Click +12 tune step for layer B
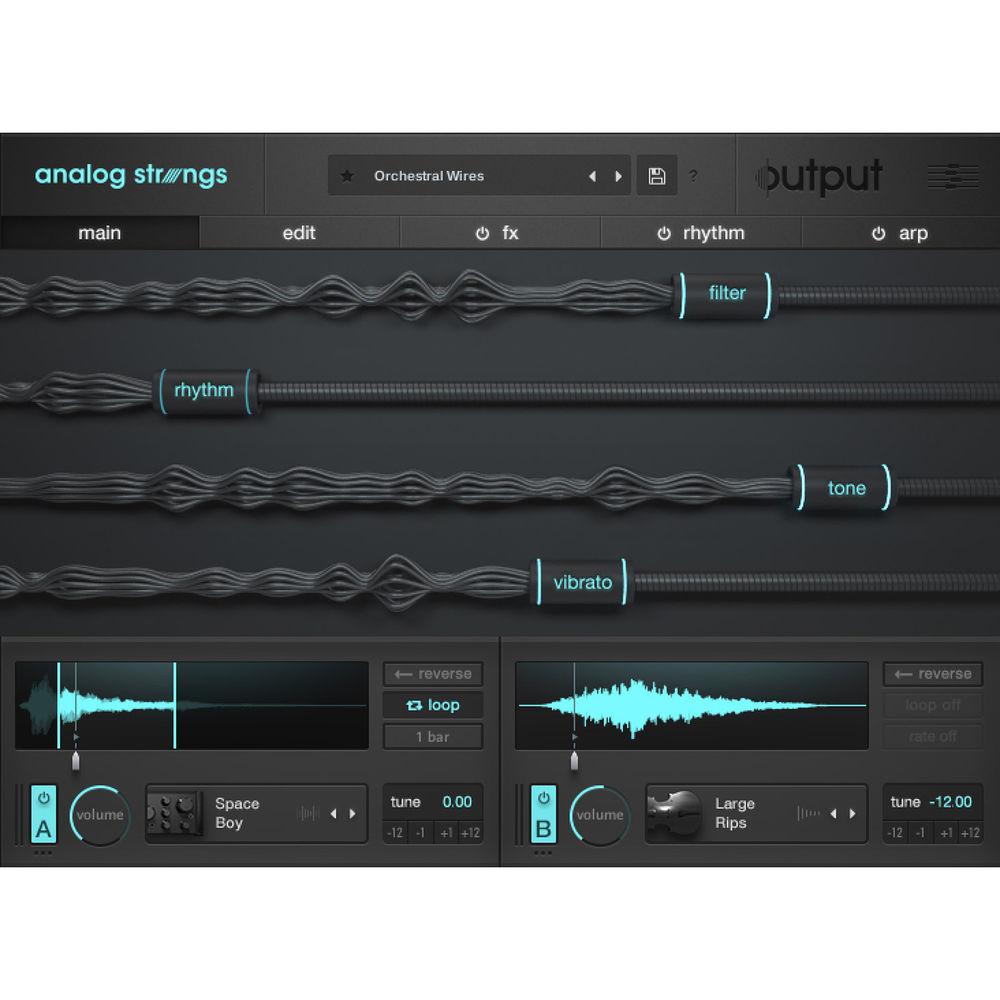1000x1000 pixels. click(x=969, y=833)
